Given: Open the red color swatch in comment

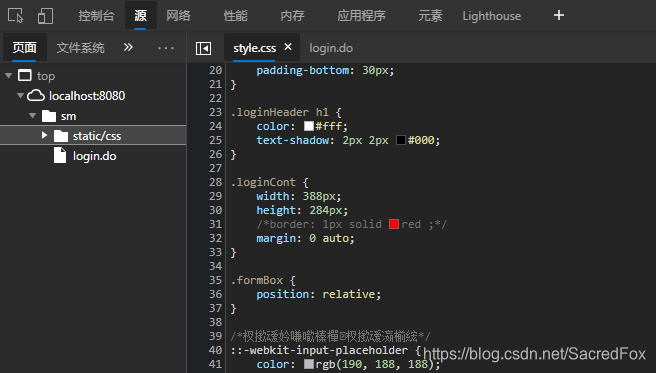Looking at the screenshot, I should tap(394, 224).
